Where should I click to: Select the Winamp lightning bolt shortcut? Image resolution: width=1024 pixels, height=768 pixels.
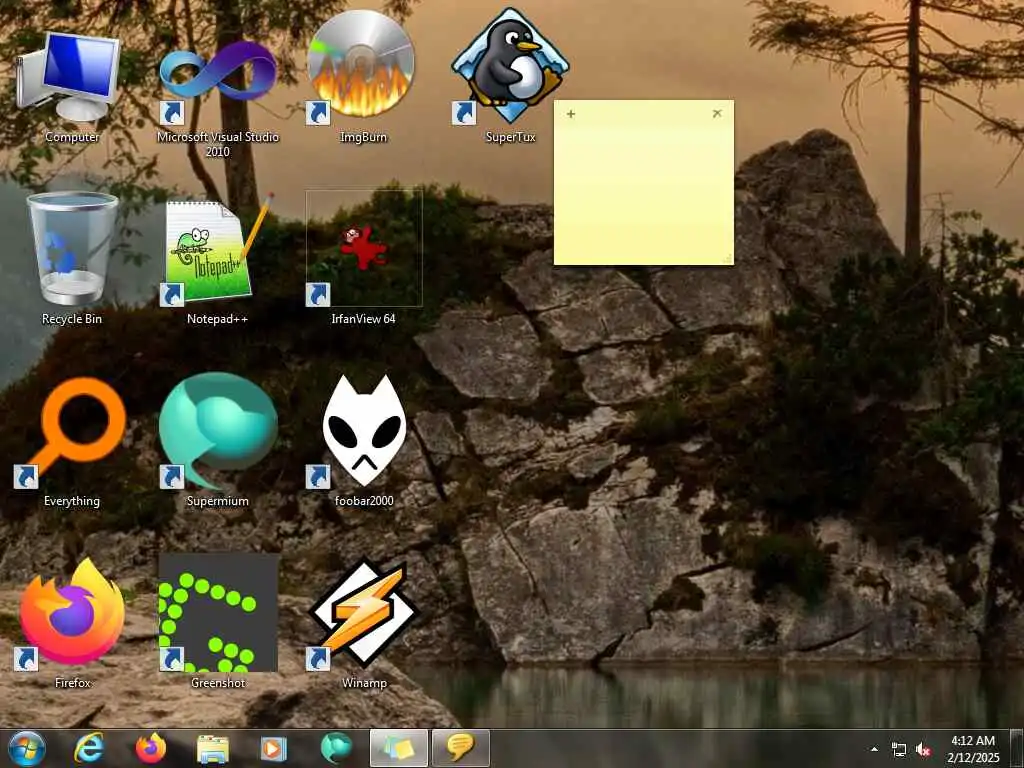point(364,613)
